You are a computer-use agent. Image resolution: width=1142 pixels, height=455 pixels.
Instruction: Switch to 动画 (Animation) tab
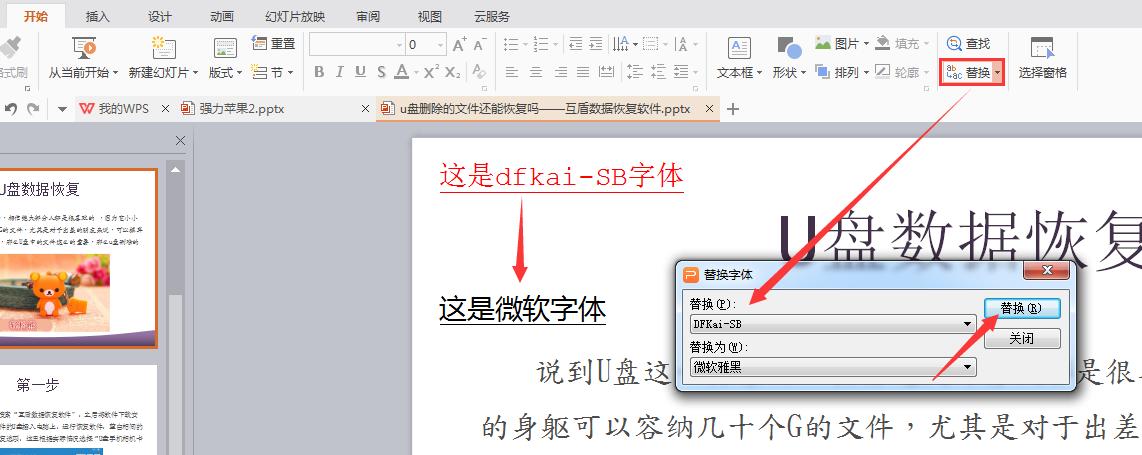coord(221,17)
